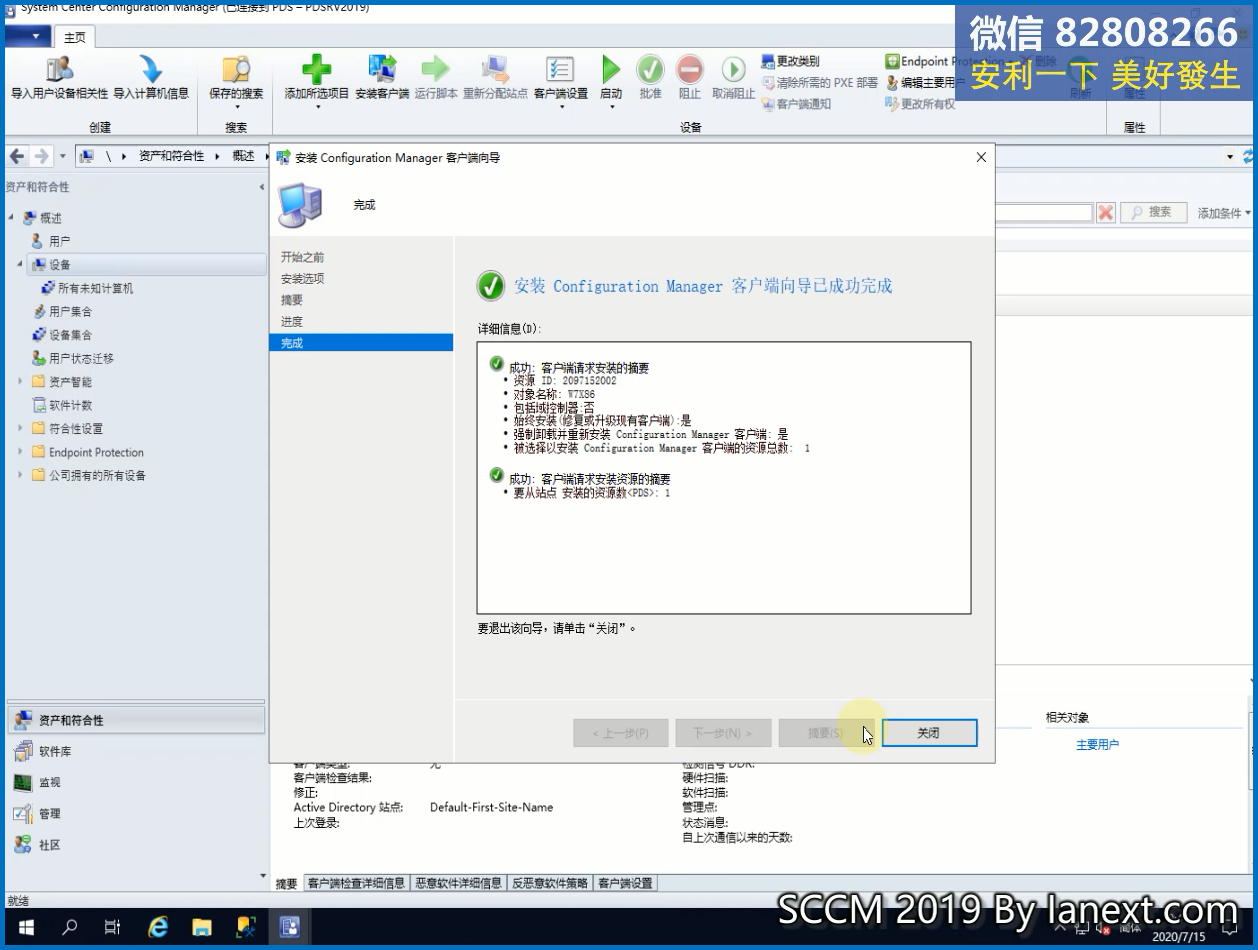Open the Add Criteria (添加条件) dropdown
The image size is (1258, 950).
(x=1224, y=213)
